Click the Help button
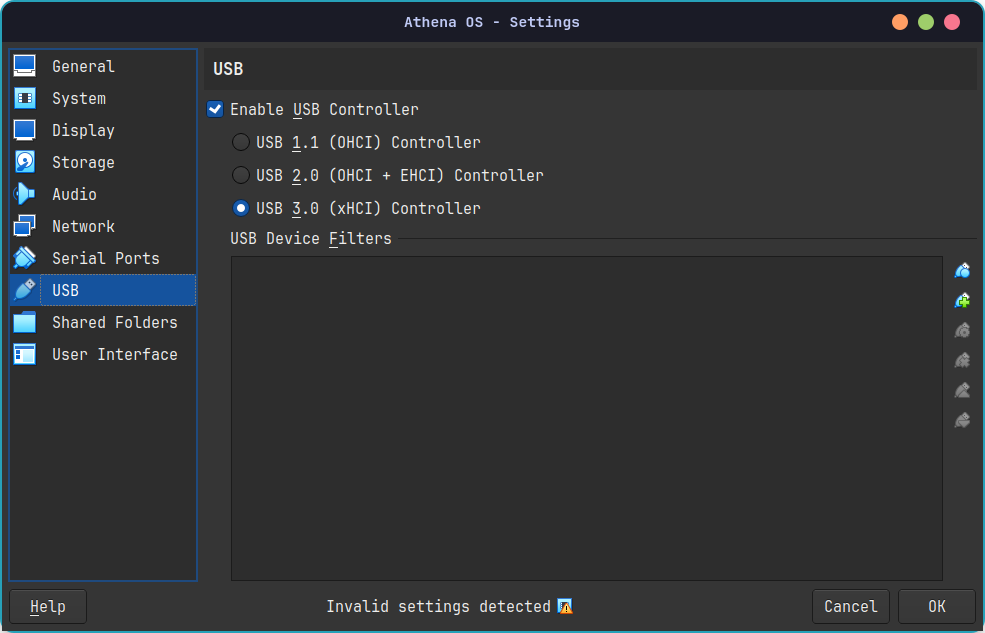 [47, 606]
